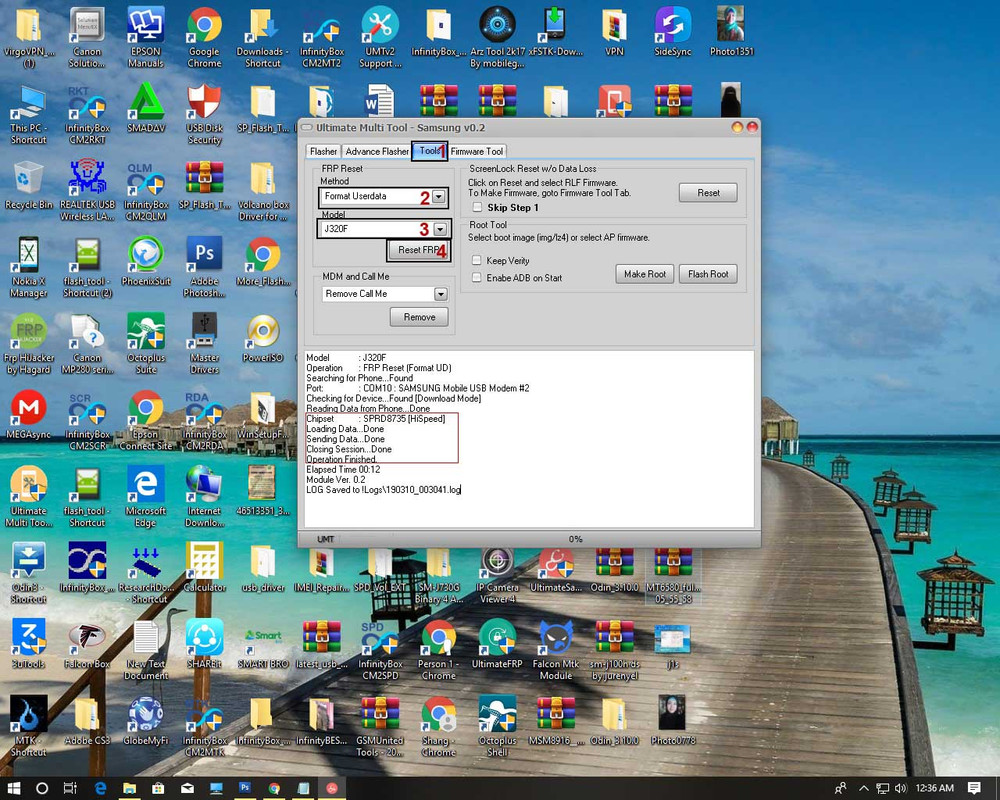Image resolution: width=1000 pixels, height=800 pixels.
Task: Click the 12:36 AM taskbar clock
Action: point(935,789)
